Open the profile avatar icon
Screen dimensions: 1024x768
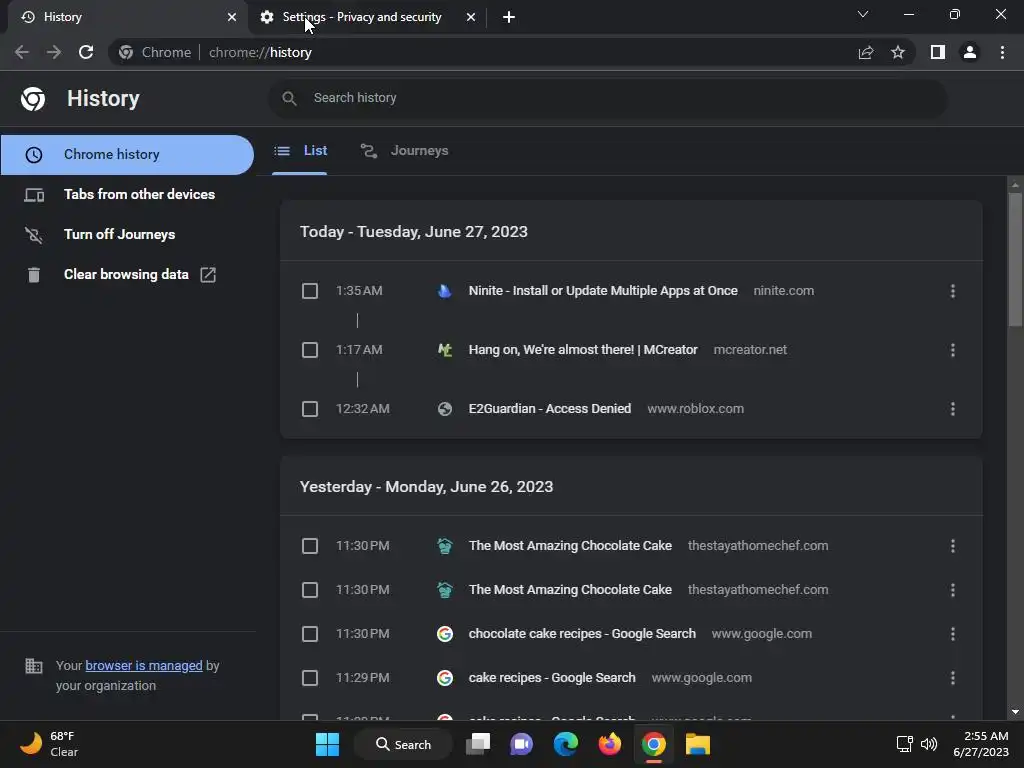970,52
